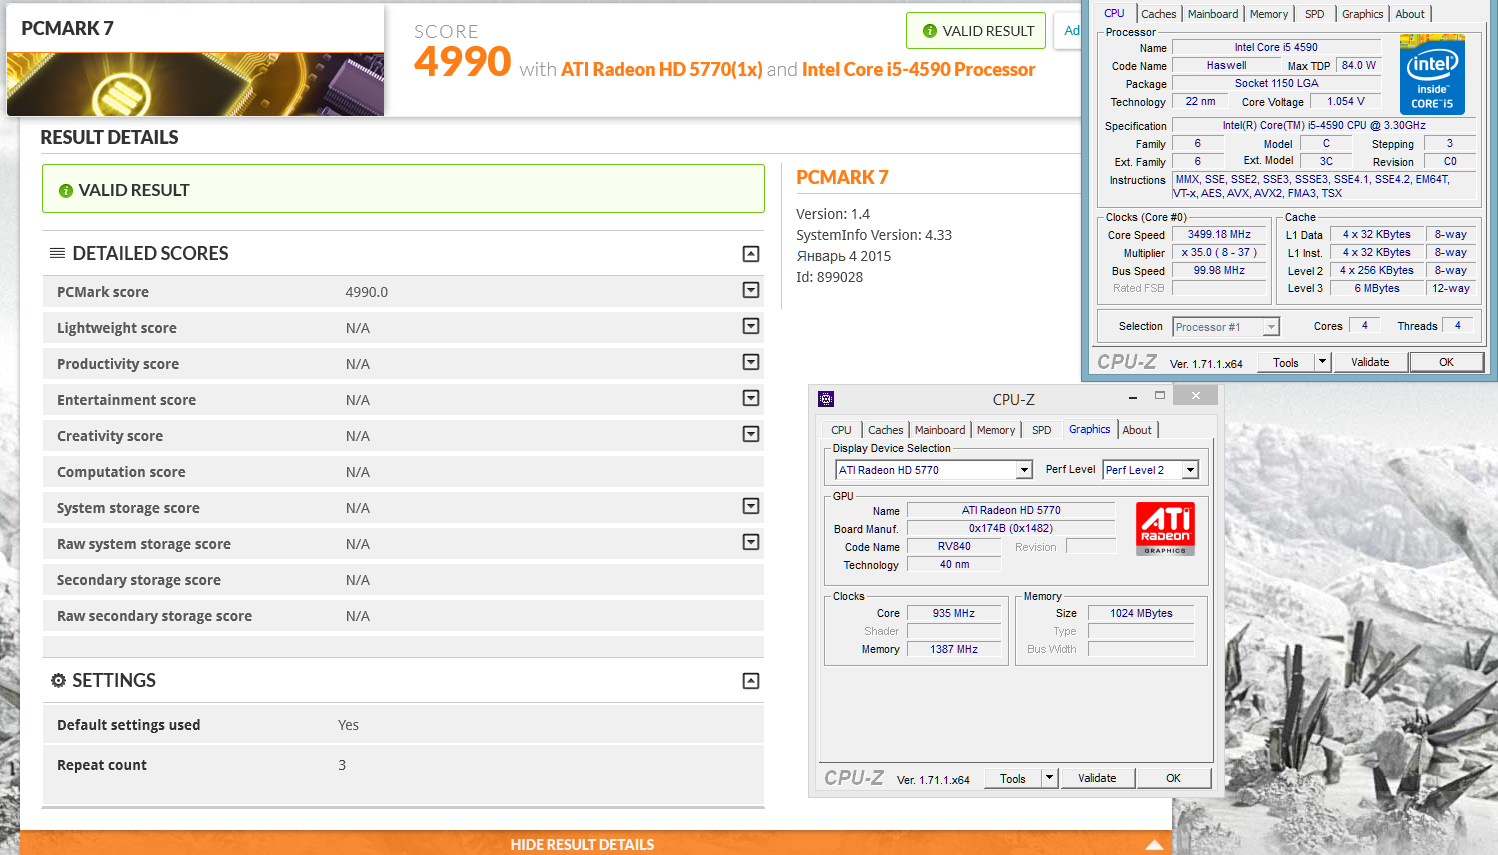1498x855 pixels.
Task: Click the Board Manuf. value 0x174B
Action: point(1011,528)
